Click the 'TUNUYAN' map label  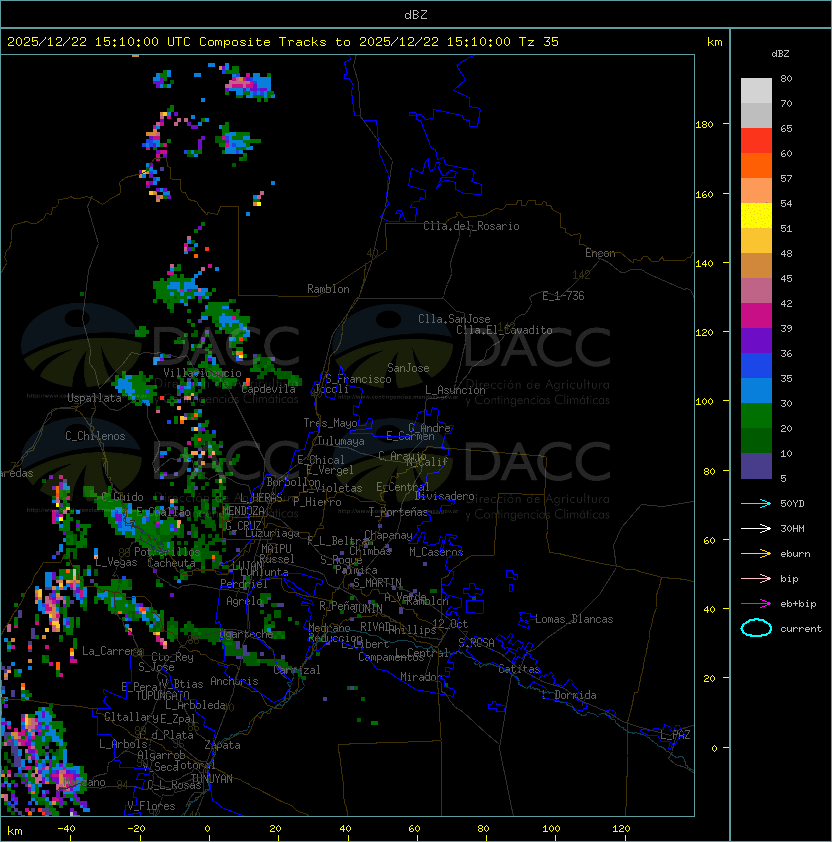click(x=212, y=779)
